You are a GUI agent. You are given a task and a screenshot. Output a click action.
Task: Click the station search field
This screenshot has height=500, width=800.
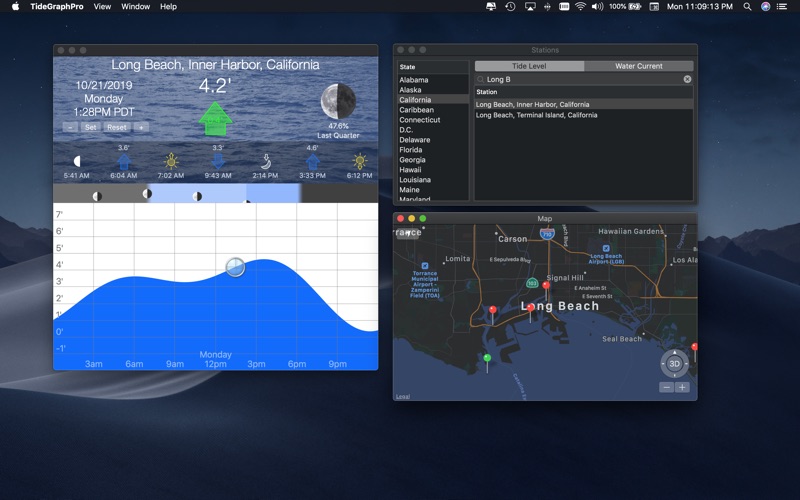click(x=584, y=79)
